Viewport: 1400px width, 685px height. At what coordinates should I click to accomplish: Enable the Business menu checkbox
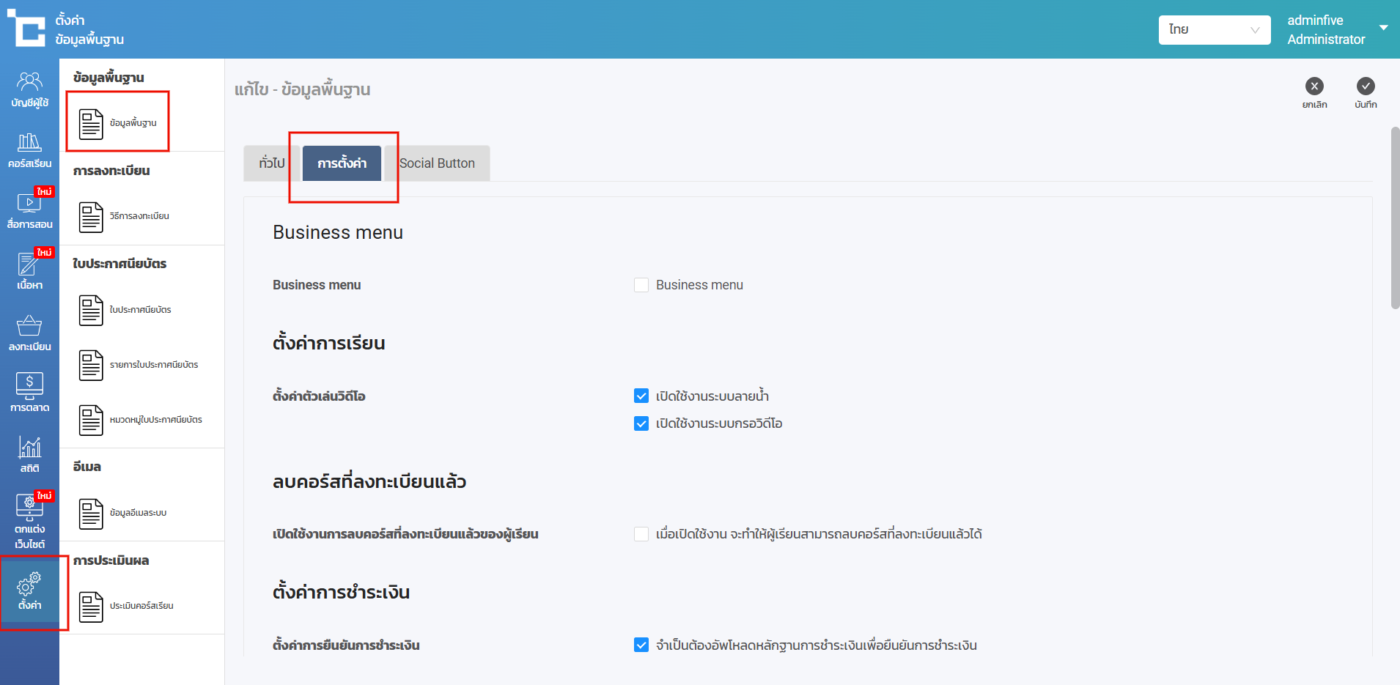tap(642, 285)
